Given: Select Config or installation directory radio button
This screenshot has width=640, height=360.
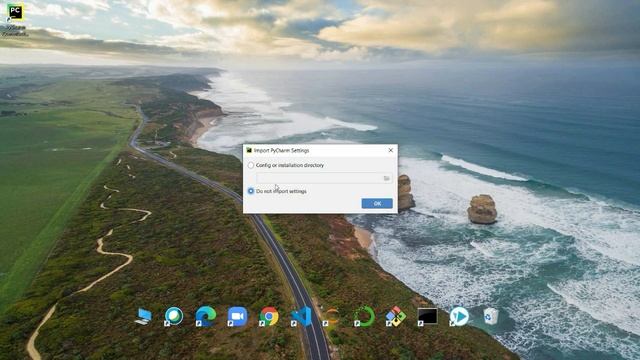Looking at the screenshot, I should (251, 165).
